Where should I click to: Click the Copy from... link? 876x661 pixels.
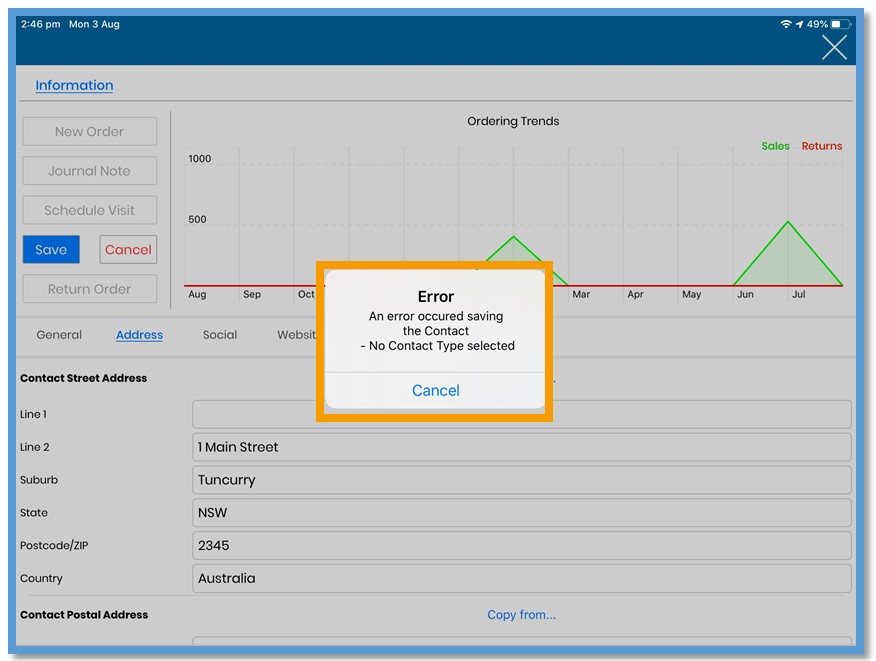pyautogui.click(x=521, y=615)
